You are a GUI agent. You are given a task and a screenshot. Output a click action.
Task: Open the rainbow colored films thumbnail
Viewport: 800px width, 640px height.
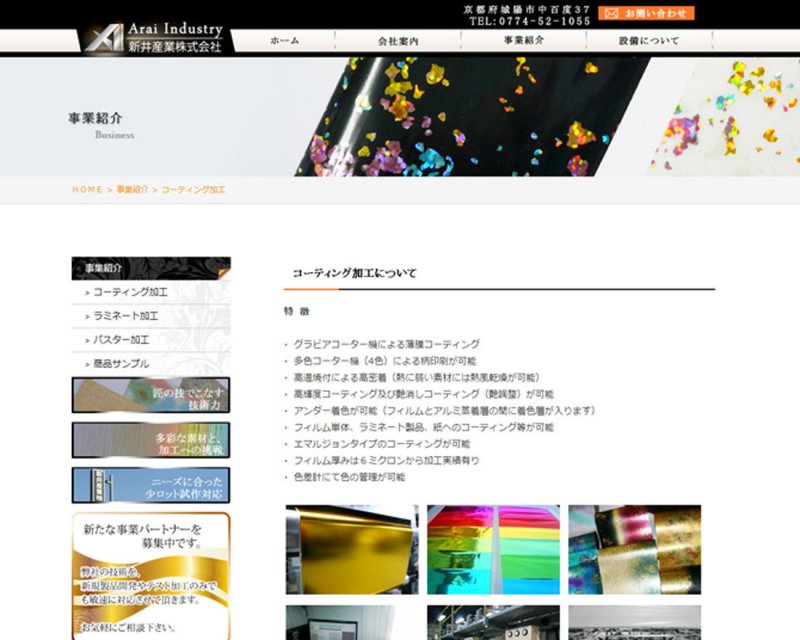pos(493,549)
